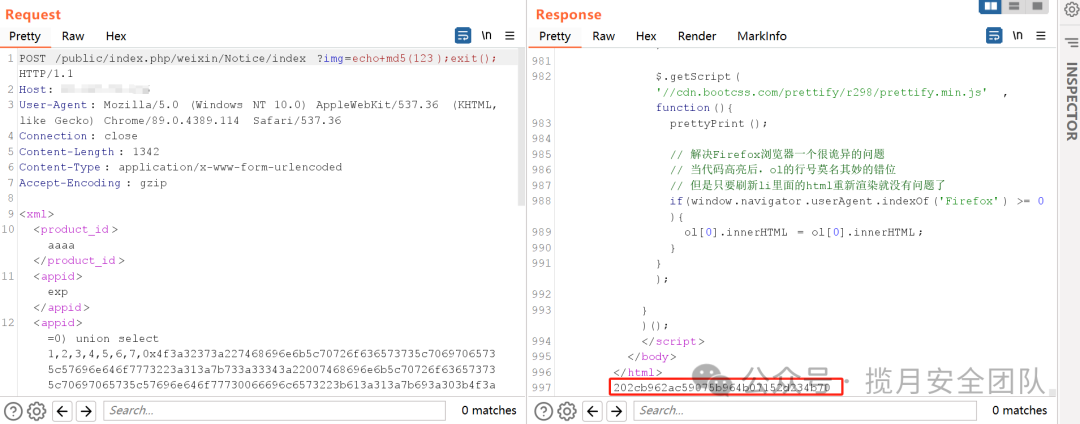The width and height of the screenshot is (1080, 424).
Task: Click the '=0) union select' payload line
Action: coord(103,339)
